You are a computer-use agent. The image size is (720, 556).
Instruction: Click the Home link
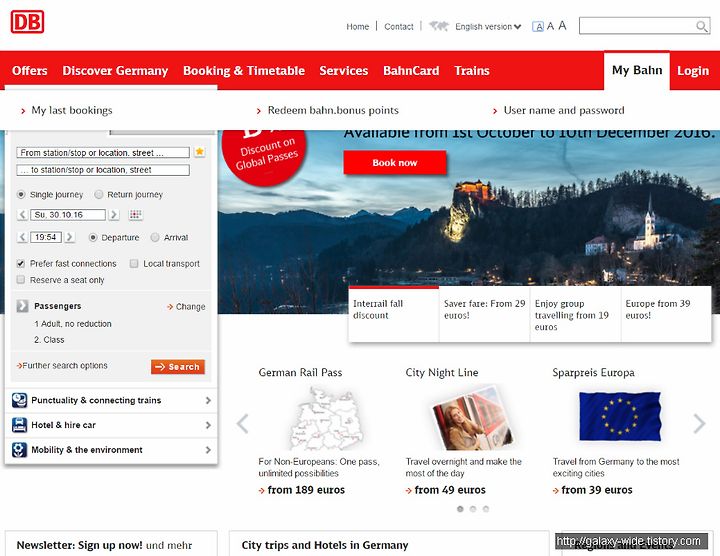point(358,27)
